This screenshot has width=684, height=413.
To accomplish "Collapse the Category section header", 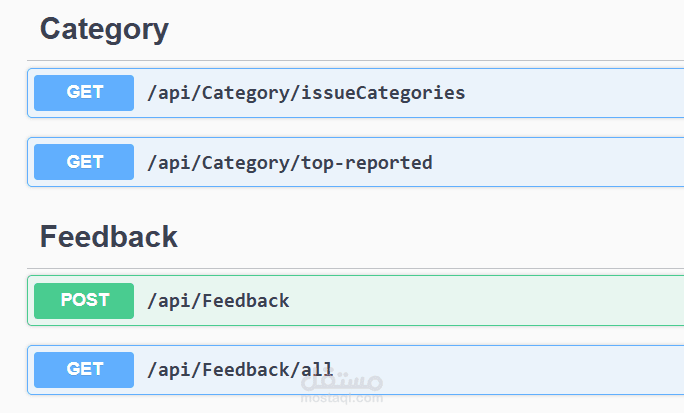I will click(104, 30).
